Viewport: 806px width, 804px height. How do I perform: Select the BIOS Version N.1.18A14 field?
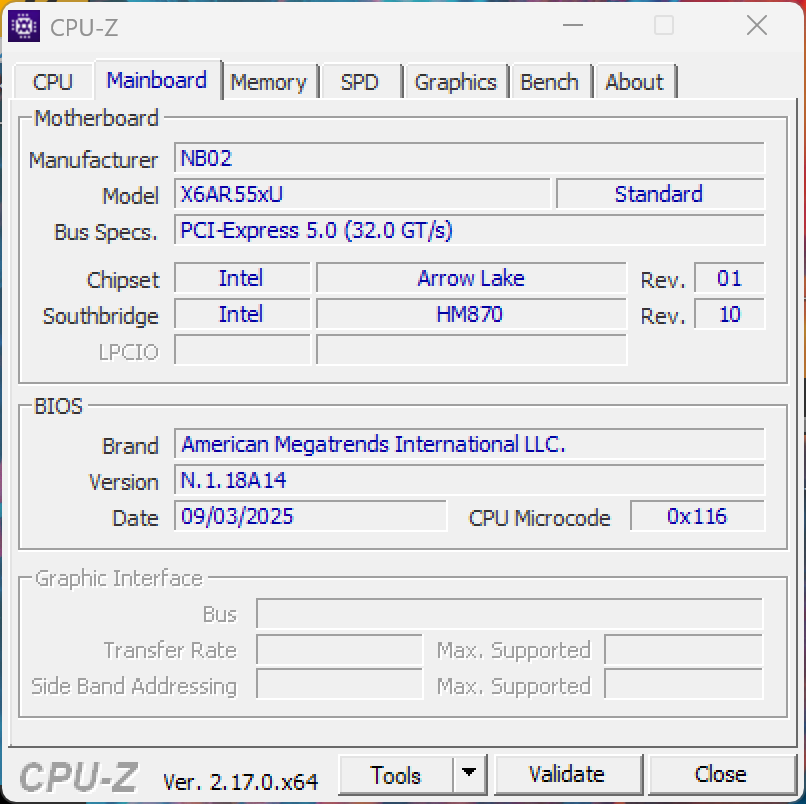[469, 480]
